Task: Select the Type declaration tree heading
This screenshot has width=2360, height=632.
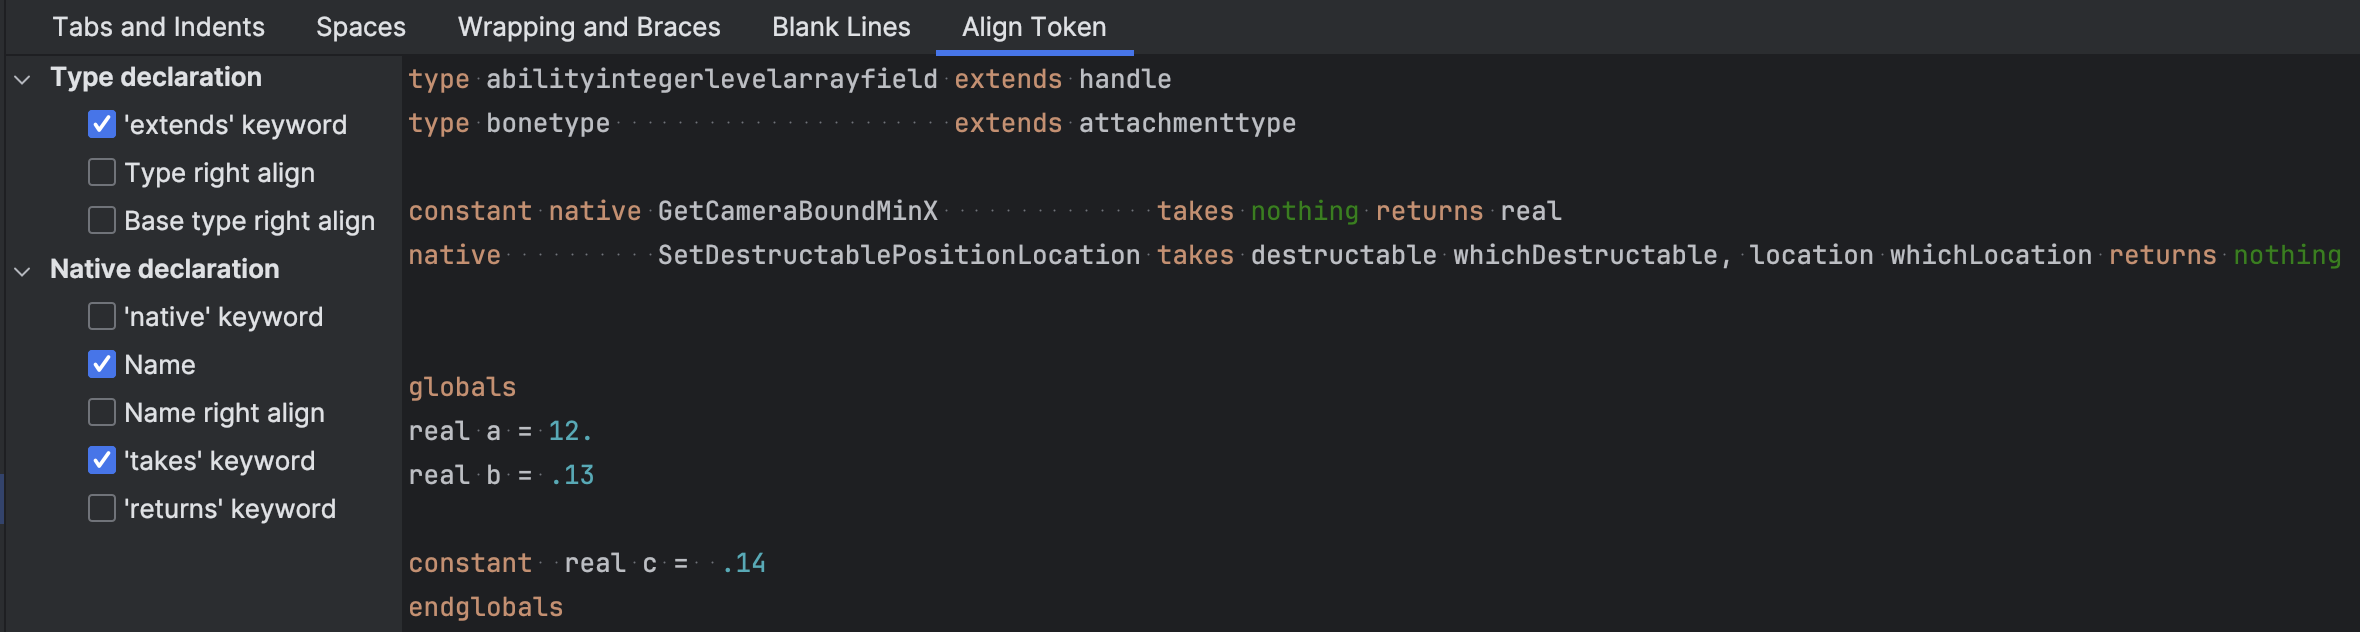Action: point(156,77)
